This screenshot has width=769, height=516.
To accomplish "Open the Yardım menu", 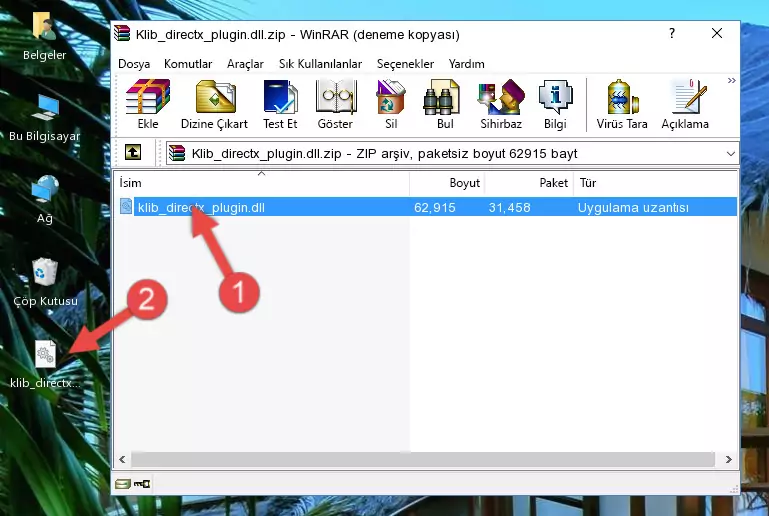I will (466, 64).
